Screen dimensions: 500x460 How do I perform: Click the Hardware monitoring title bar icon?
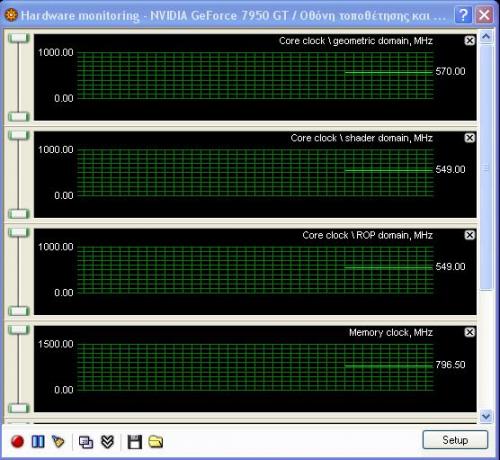[x=11, y=15]
